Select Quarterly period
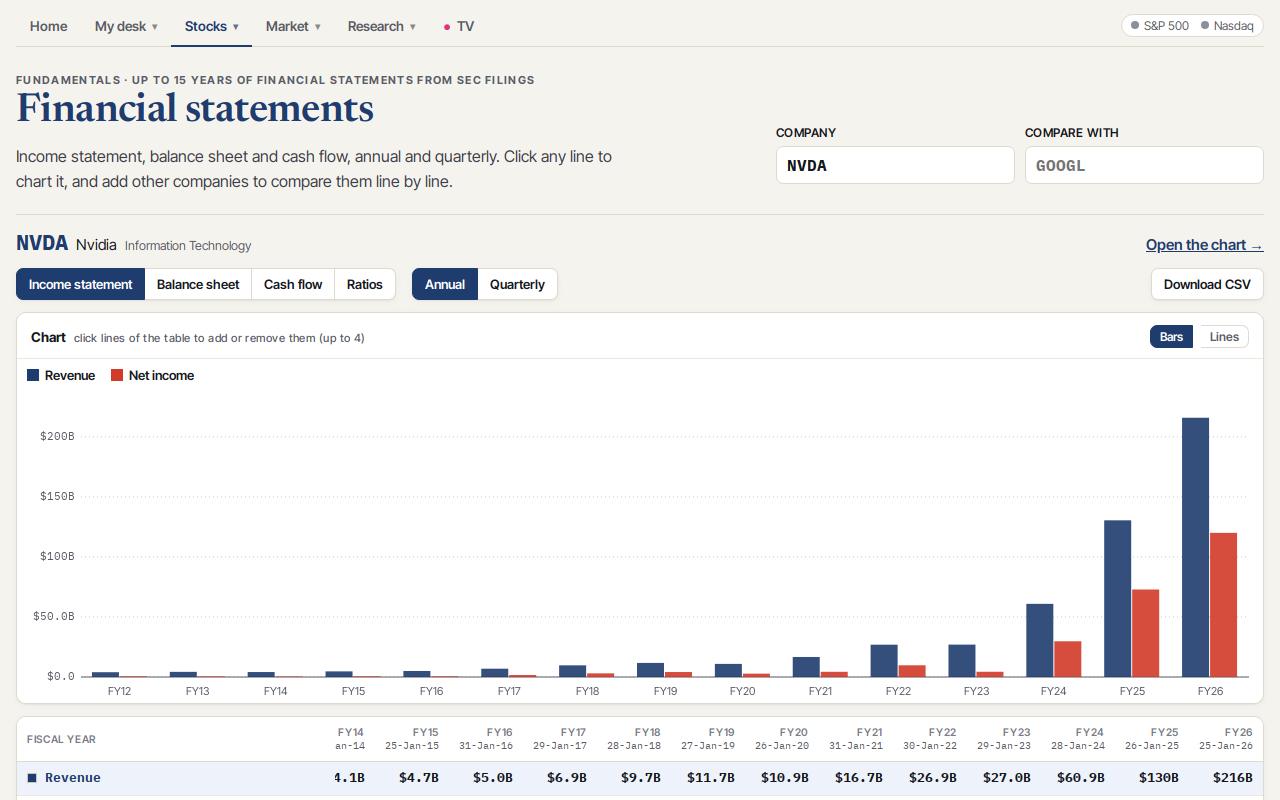The image size is (1280, 800). [x=517, y=284]
